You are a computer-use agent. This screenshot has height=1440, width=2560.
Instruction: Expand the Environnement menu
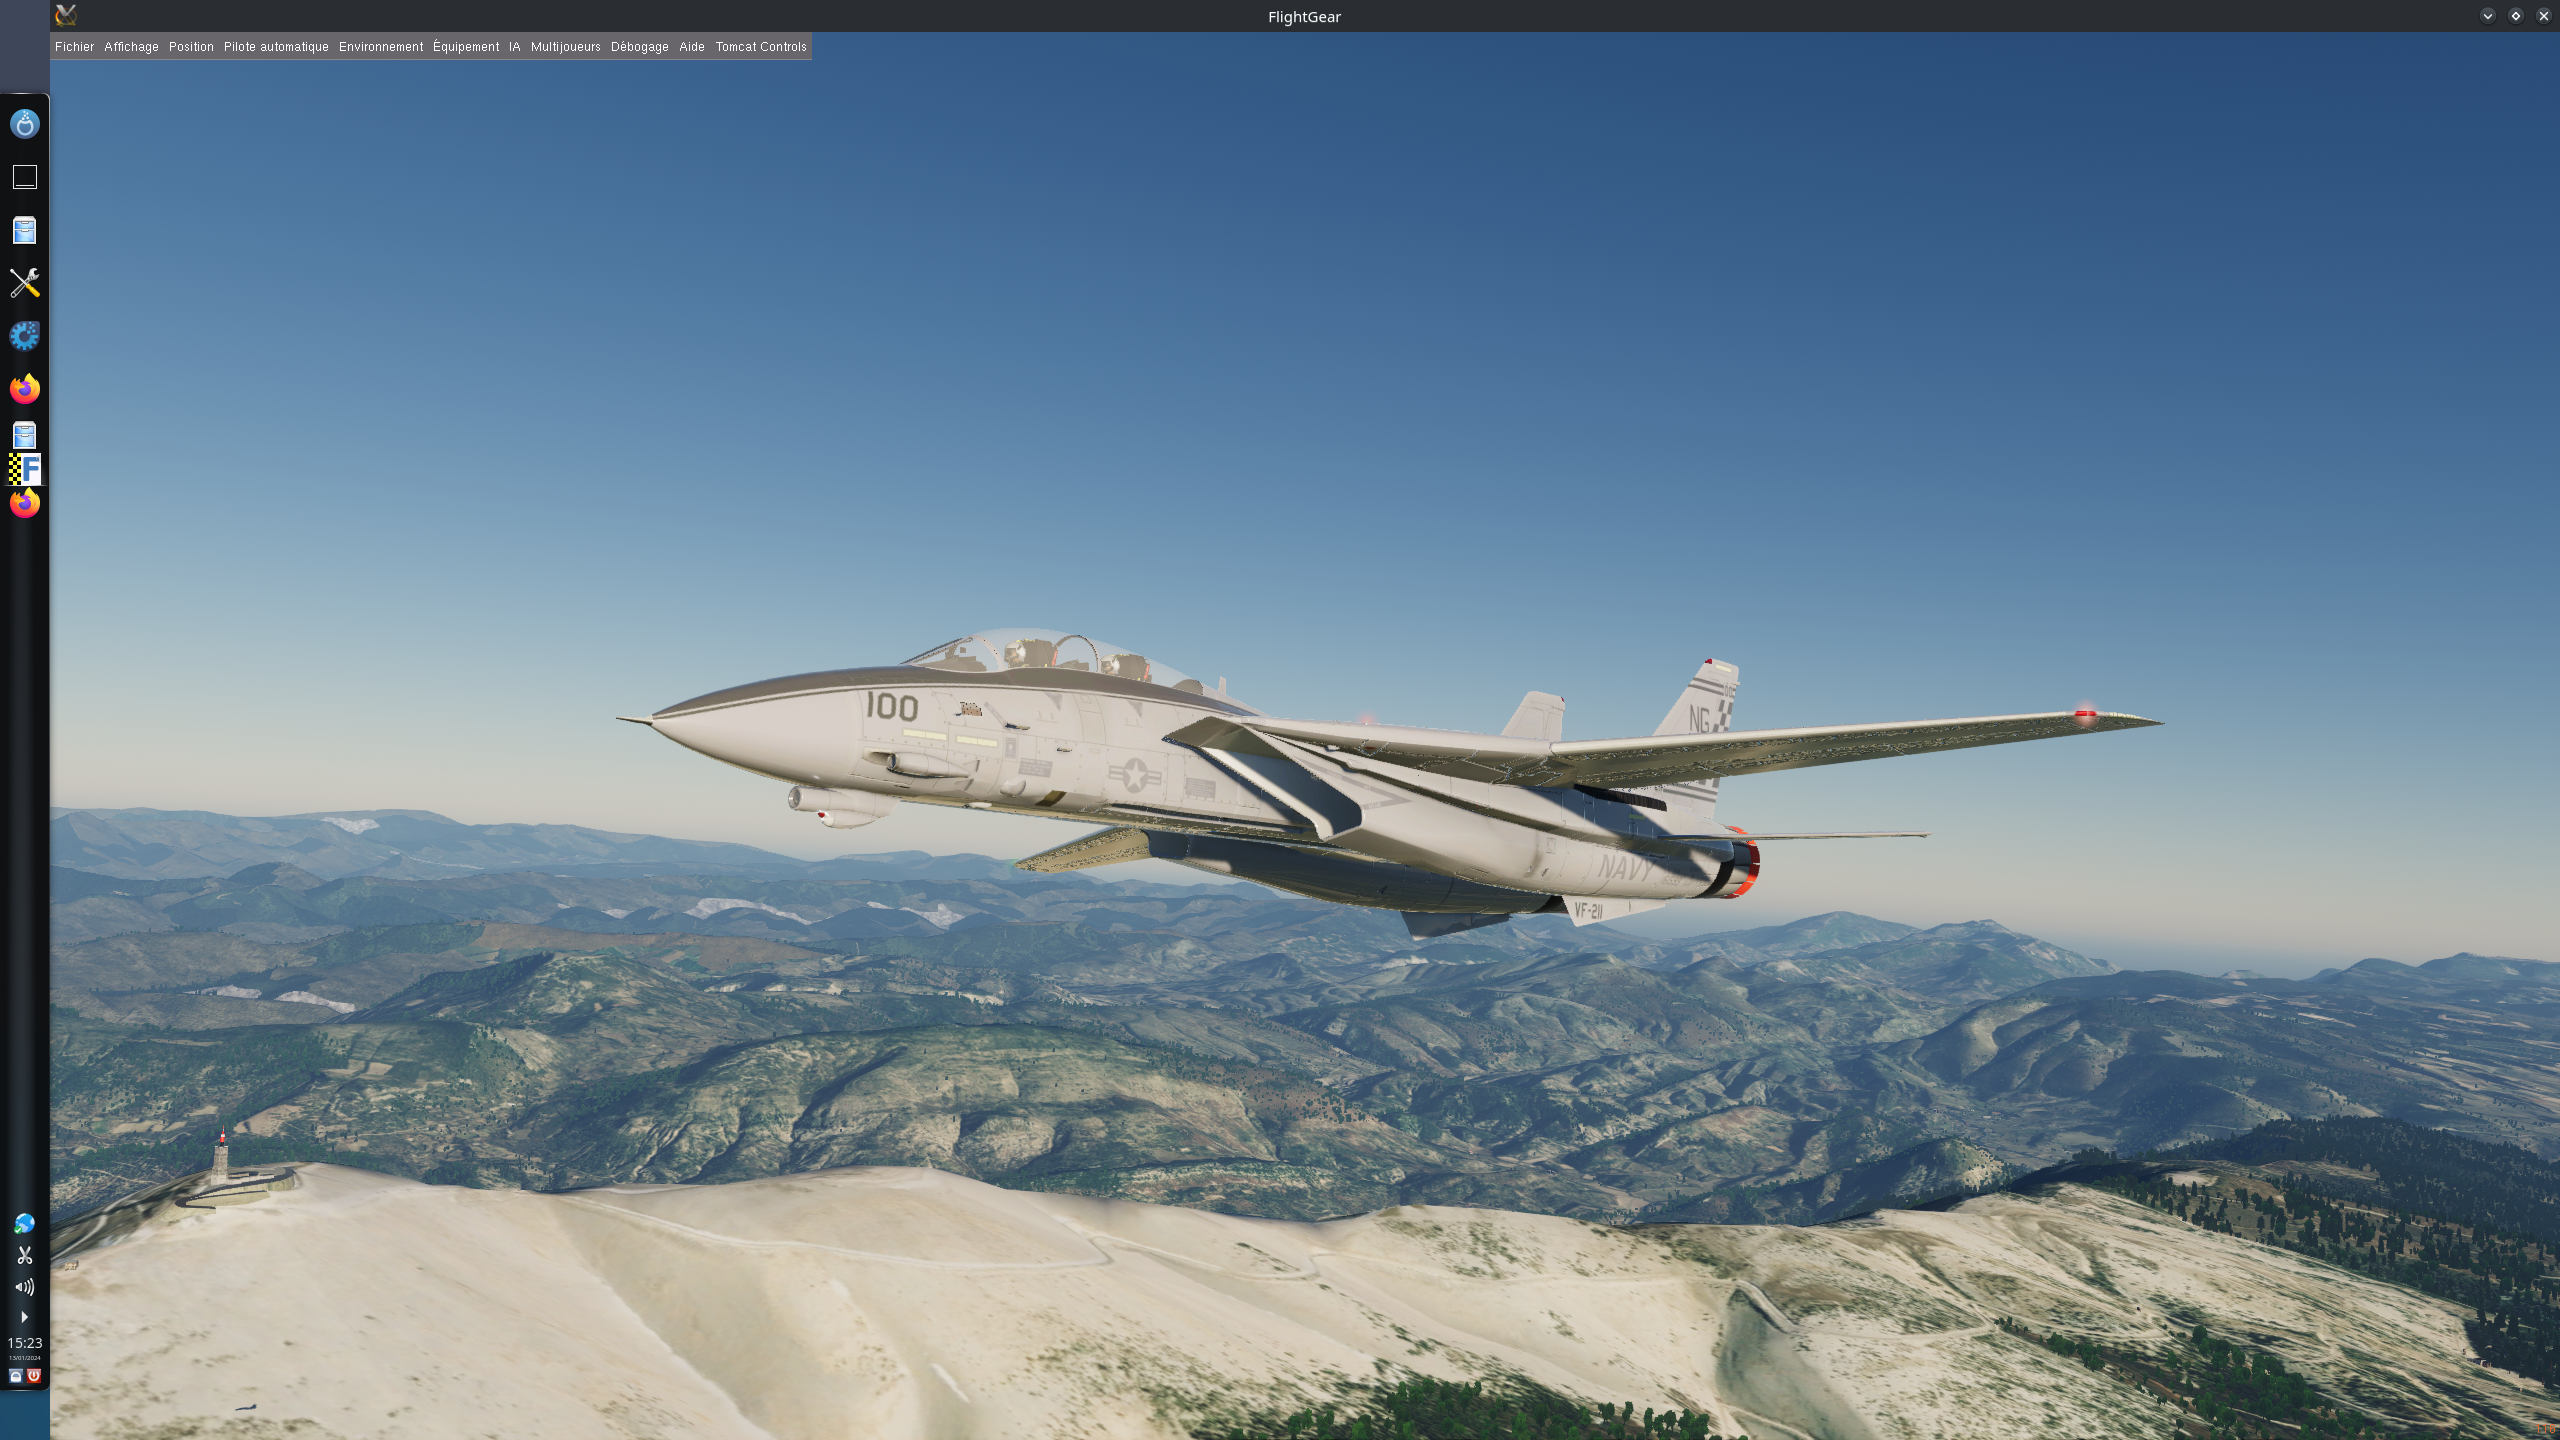click(380, 47)
